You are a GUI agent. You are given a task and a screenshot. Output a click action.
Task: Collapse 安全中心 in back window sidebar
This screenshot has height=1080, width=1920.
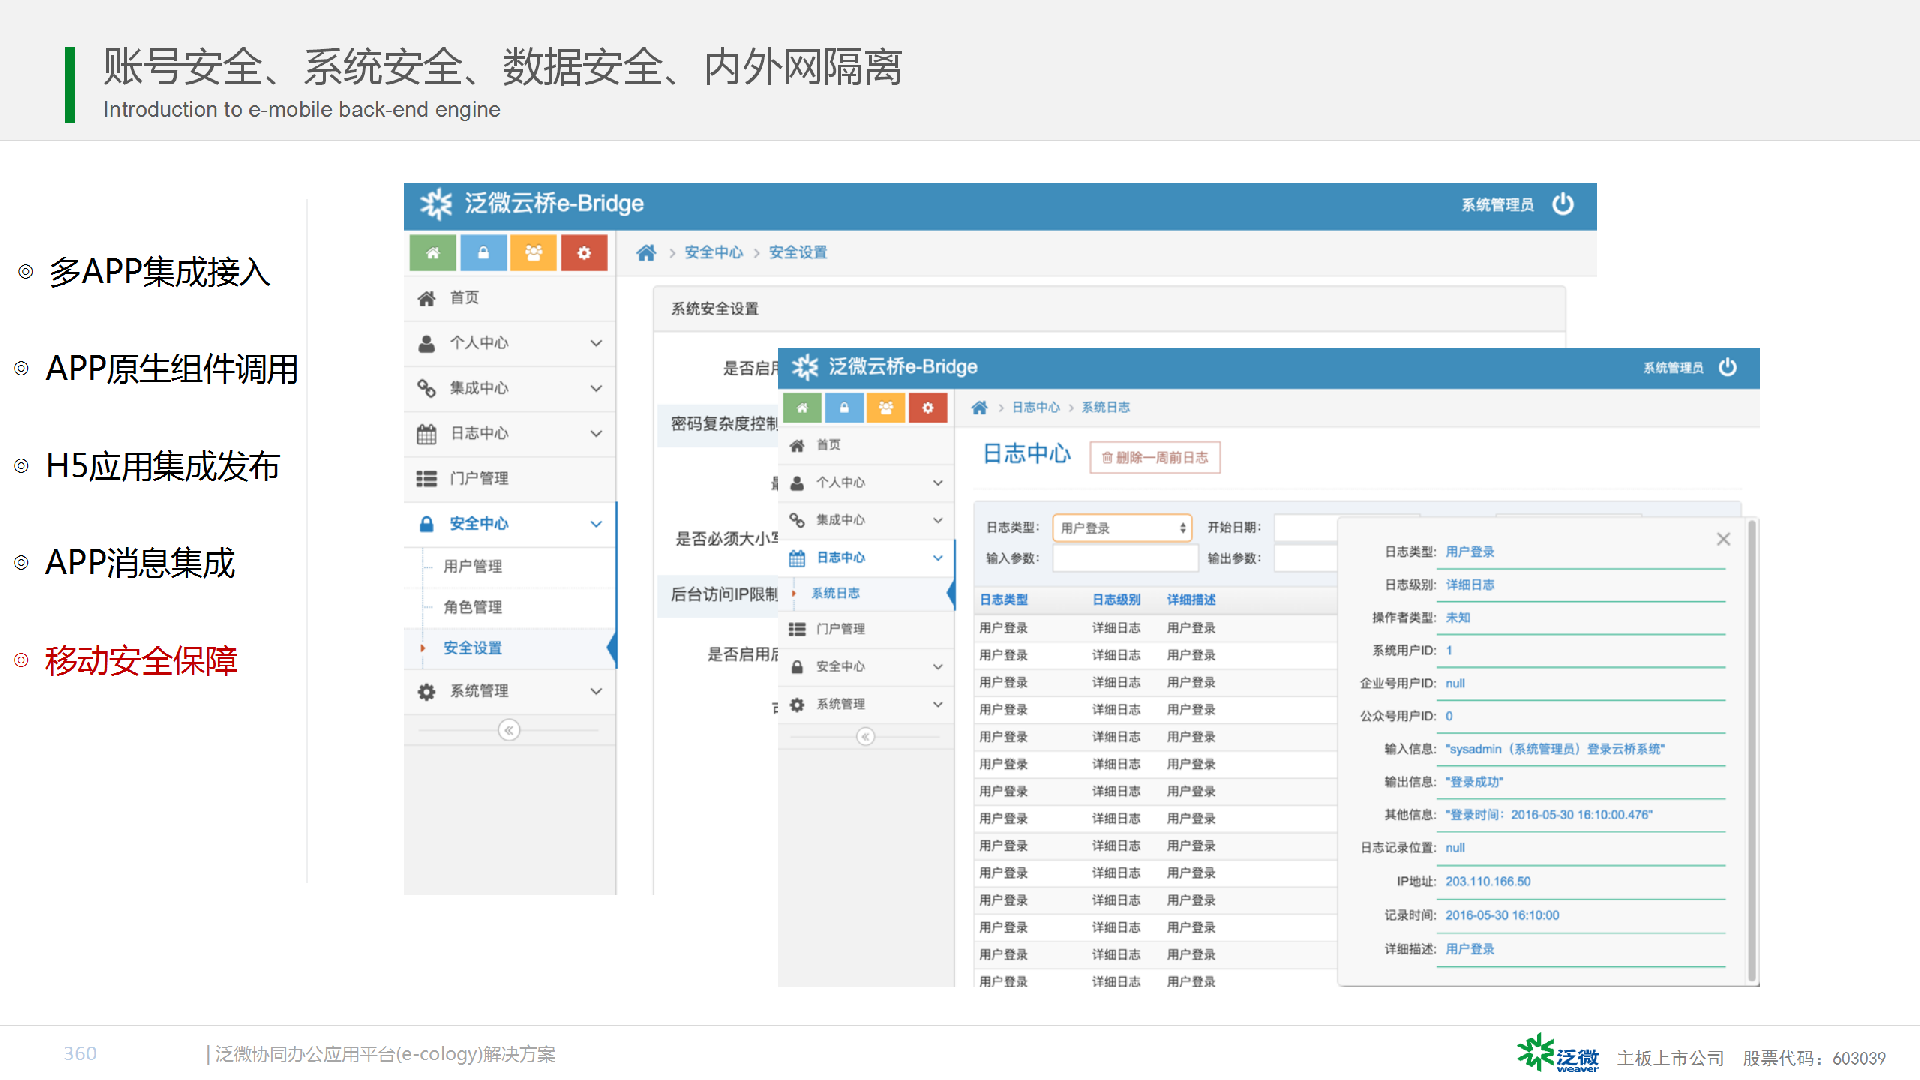(x=510, y=523)
